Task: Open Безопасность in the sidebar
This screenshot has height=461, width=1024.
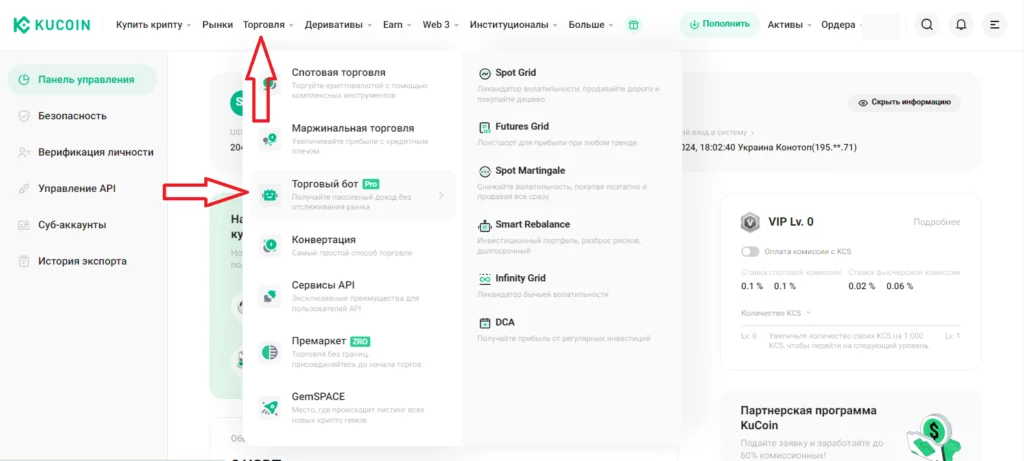Action: (72, 116)
